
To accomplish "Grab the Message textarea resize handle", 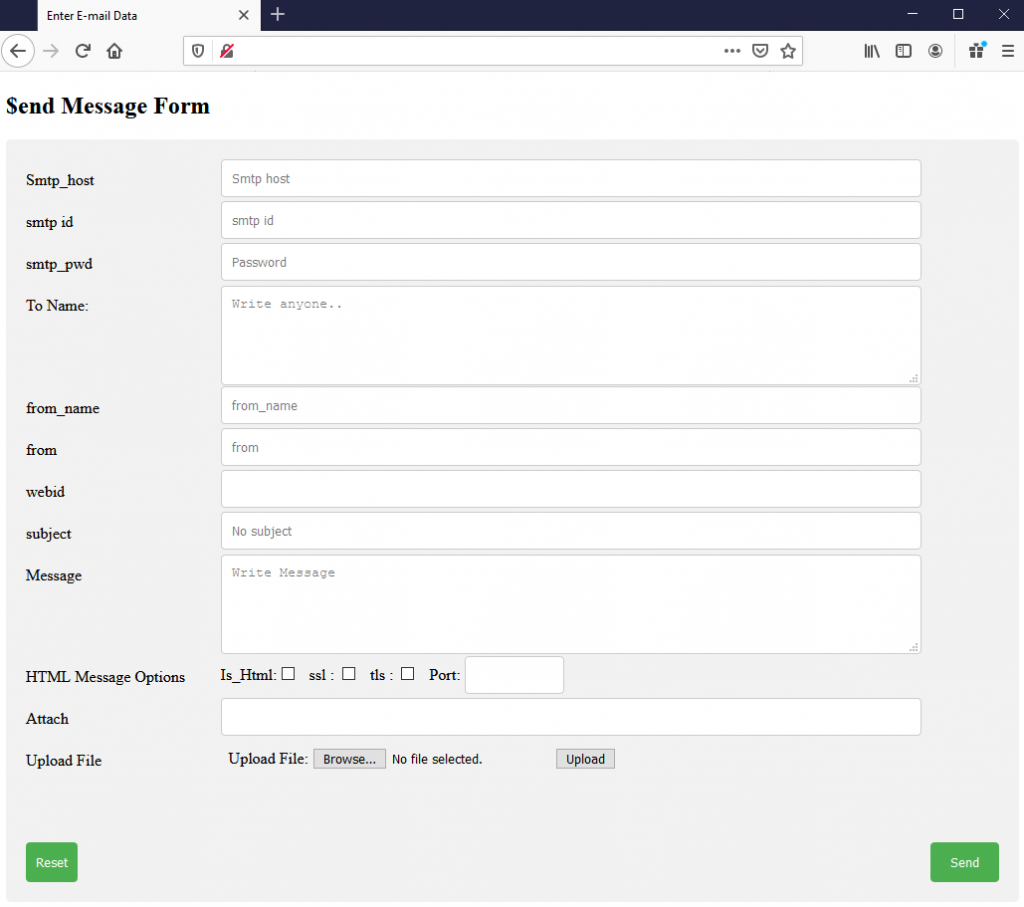I will point(914,647).
